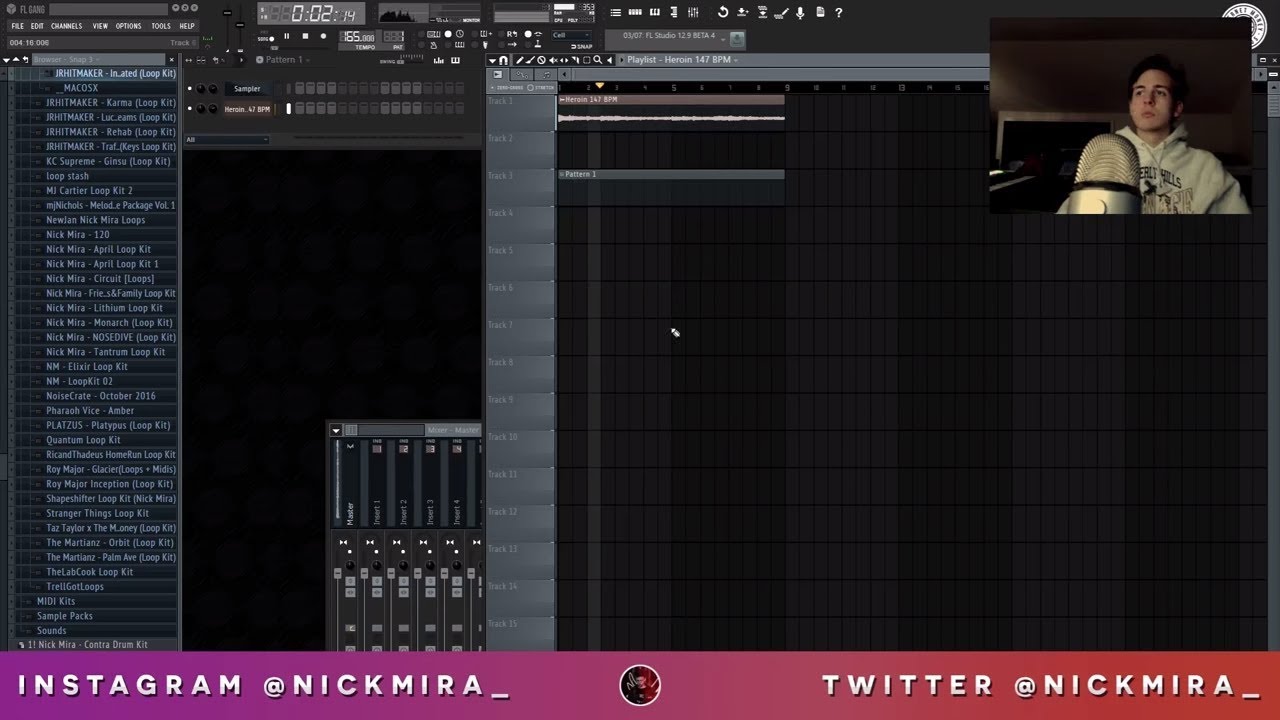The image size is (1280, 720).
Task: Click the microphone one-click recording icon
Action: 800,12
